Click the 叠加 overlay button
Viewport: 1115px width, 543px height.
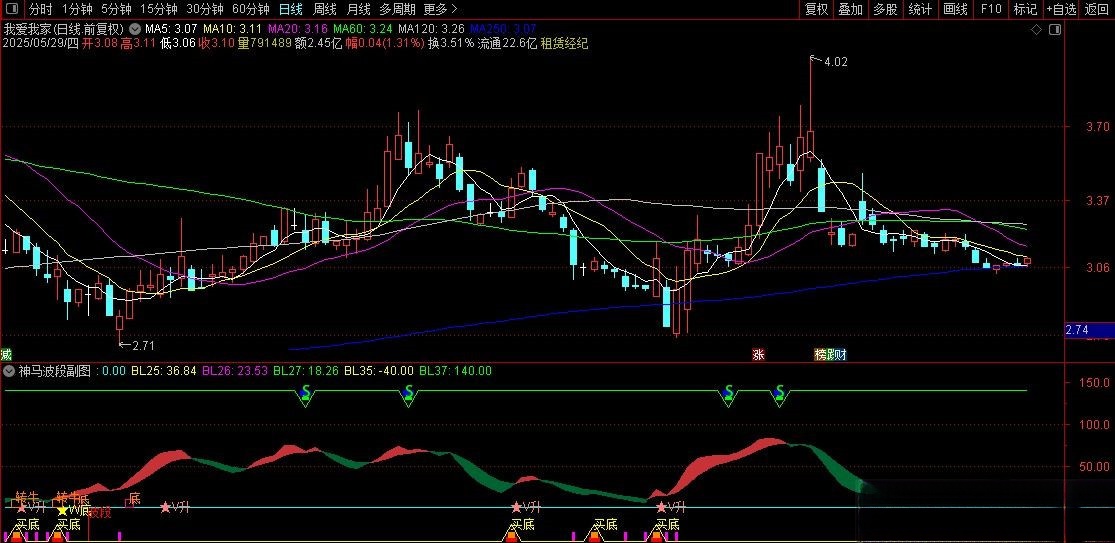pos(851,9)
